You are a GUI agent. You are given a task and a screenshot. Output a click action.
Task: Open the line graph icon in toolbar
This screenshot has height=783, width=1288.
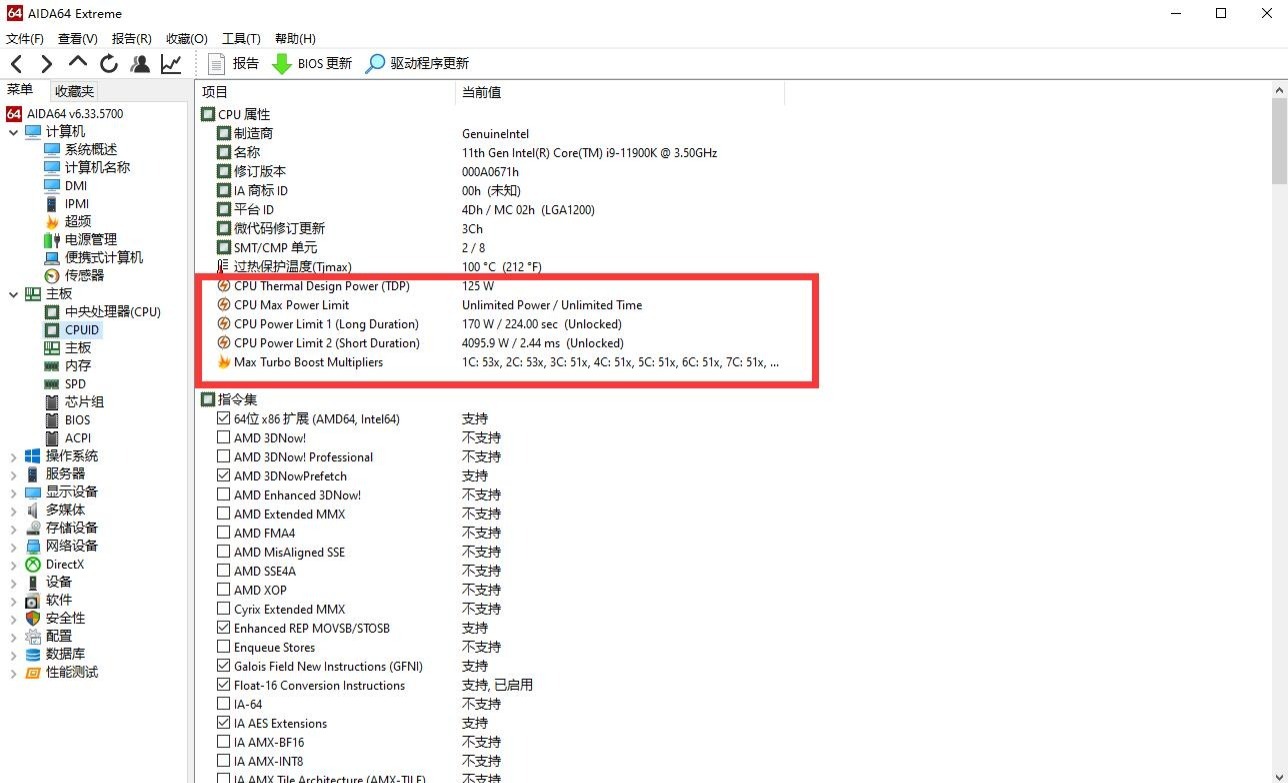point(171,64)
